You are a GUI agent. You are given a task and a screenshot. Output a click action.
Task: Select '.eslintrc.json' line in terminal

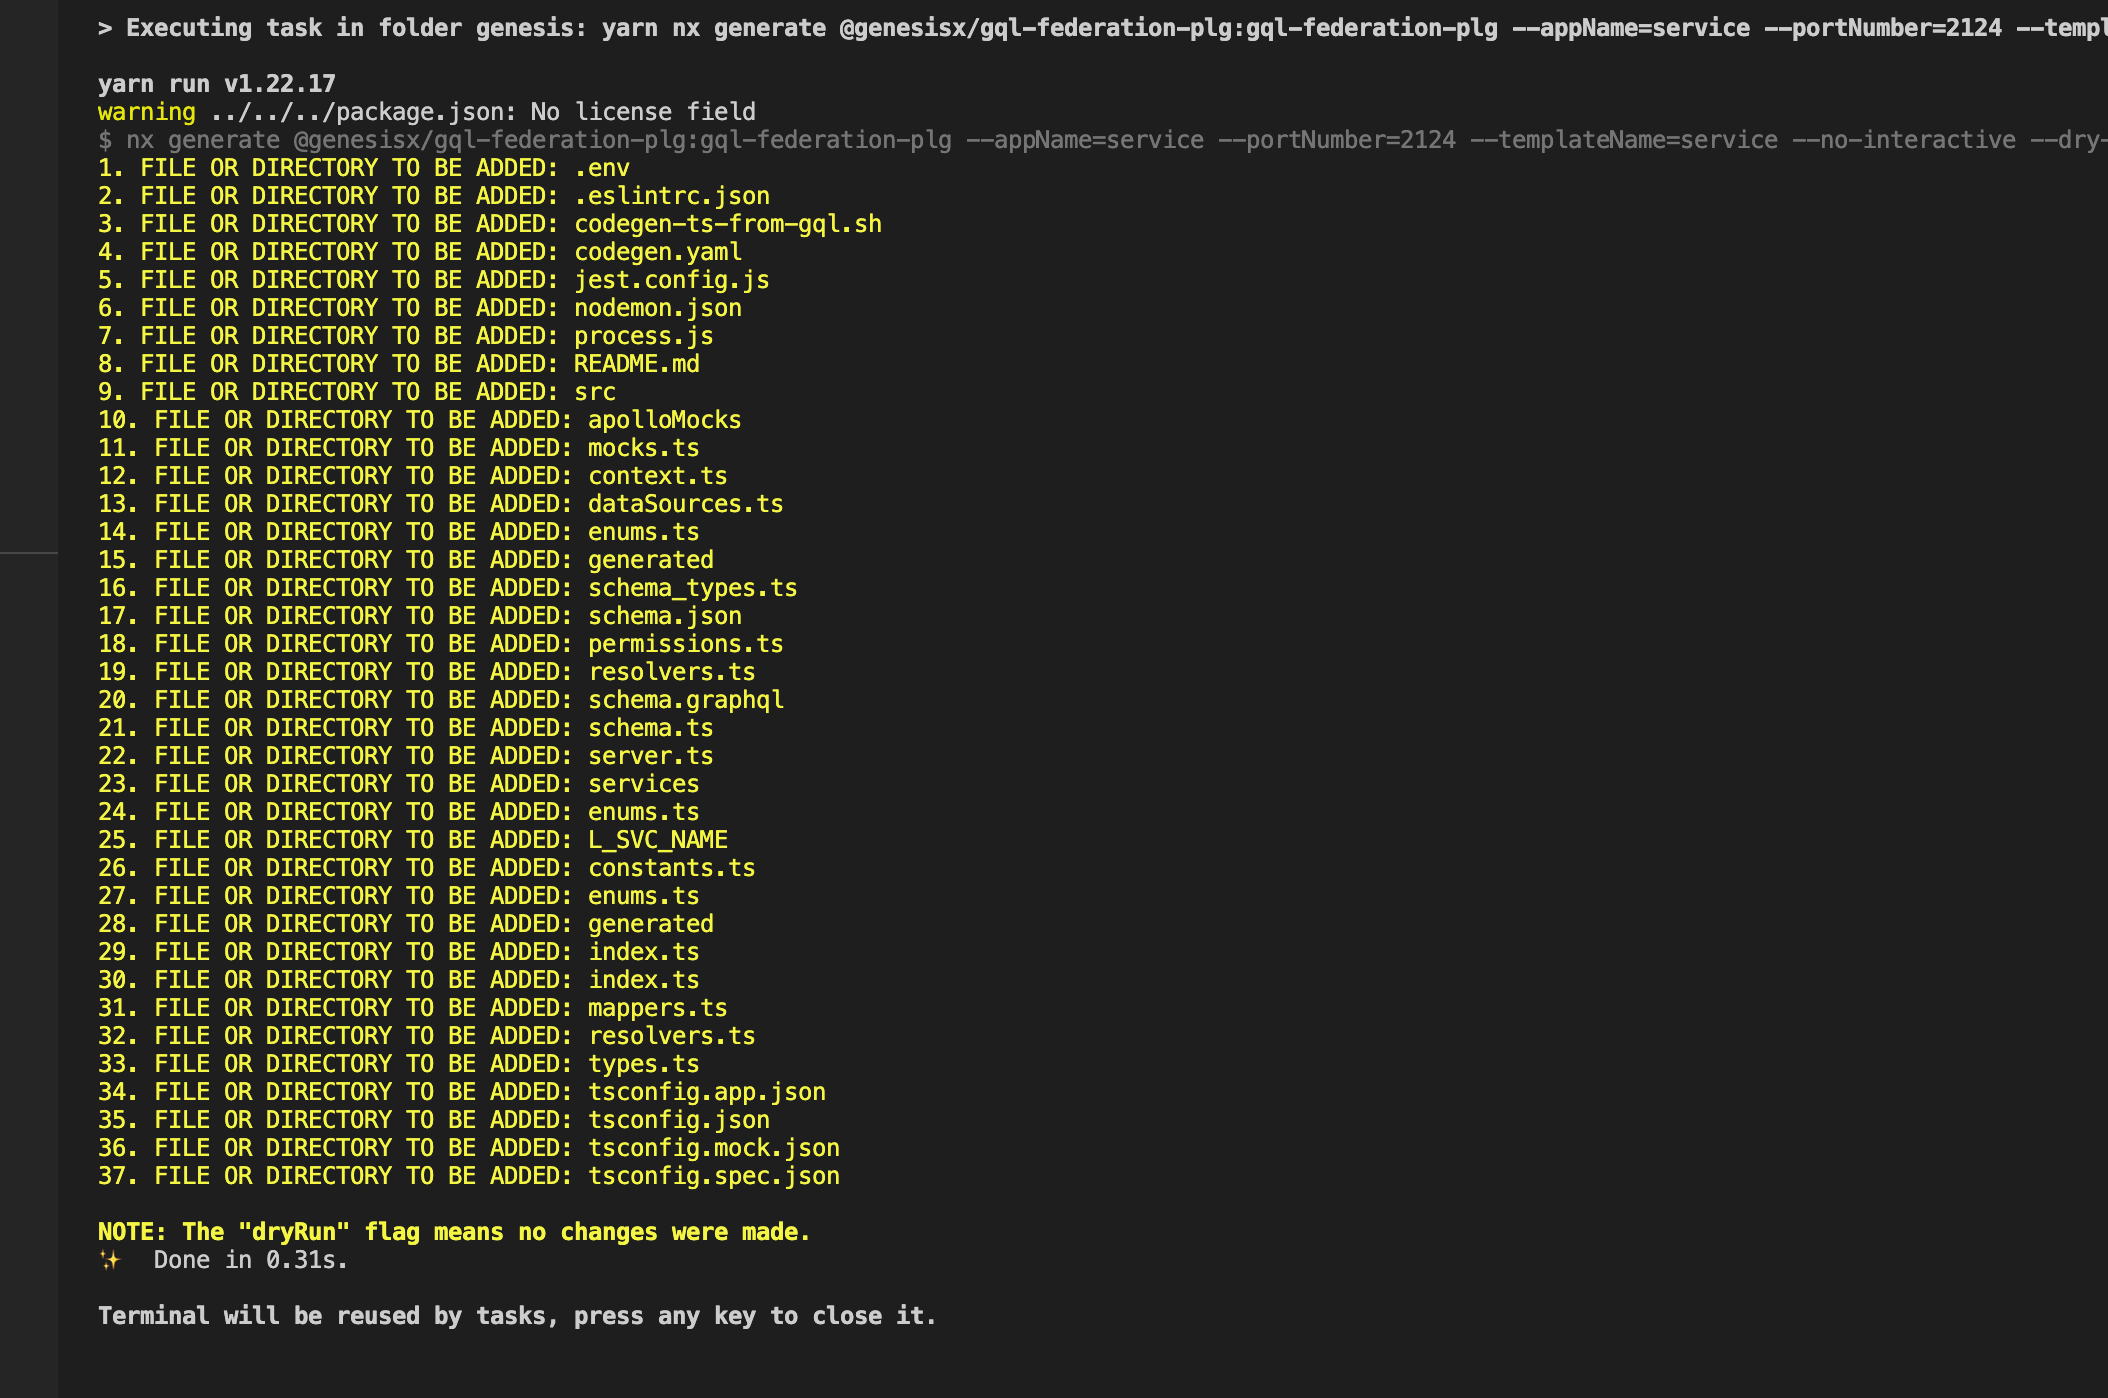coord(434,196)
